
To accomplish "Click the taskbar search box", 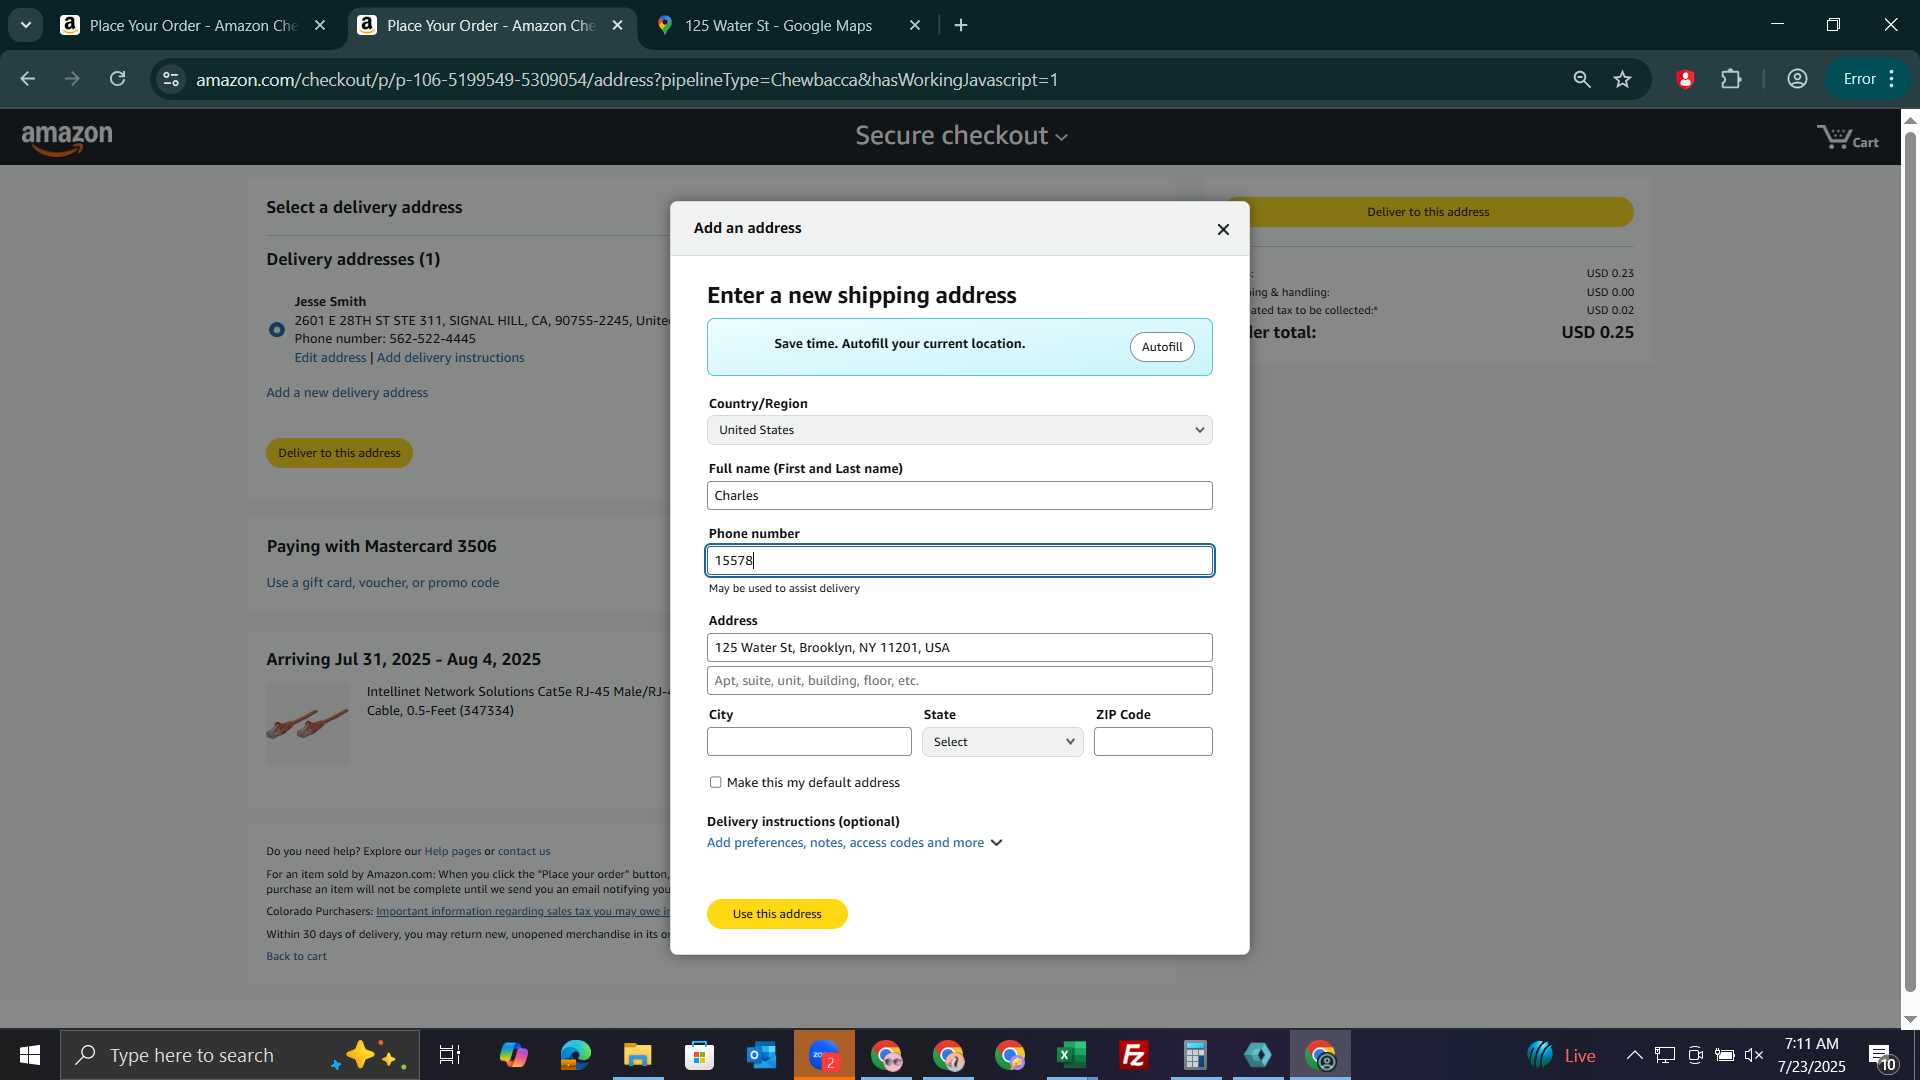I will 240,1055.
